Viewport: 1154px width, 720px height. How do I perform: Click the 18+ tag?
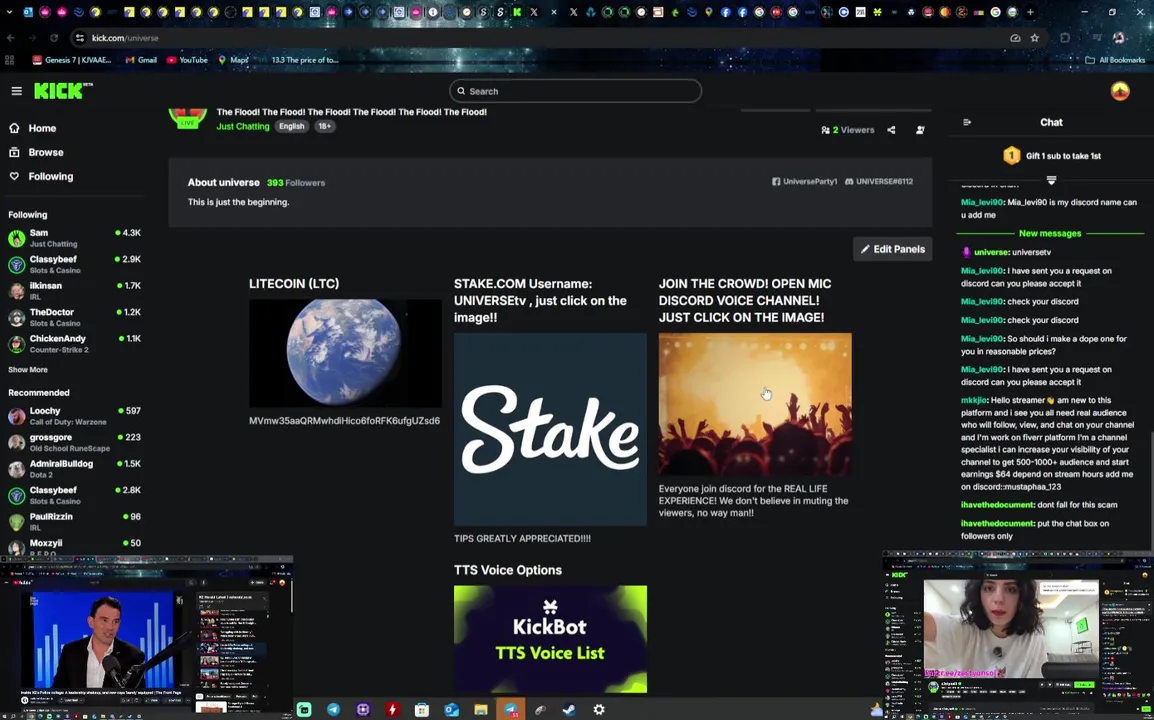tap(325, 127)
